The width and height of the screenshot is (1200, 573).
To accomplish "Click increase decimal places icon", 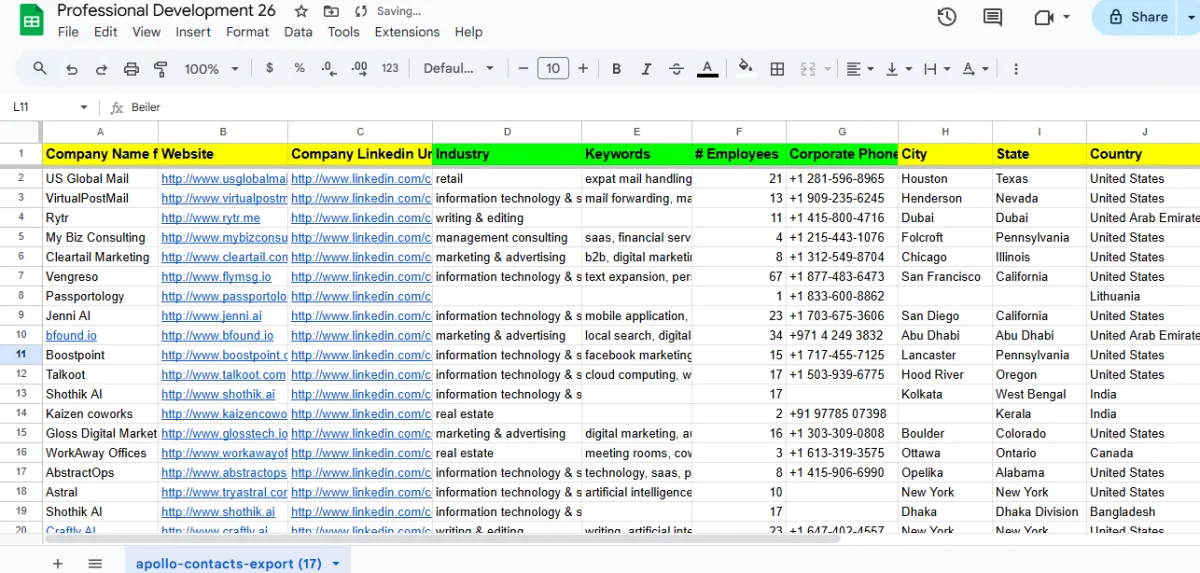I will click(x=360, y=69).
